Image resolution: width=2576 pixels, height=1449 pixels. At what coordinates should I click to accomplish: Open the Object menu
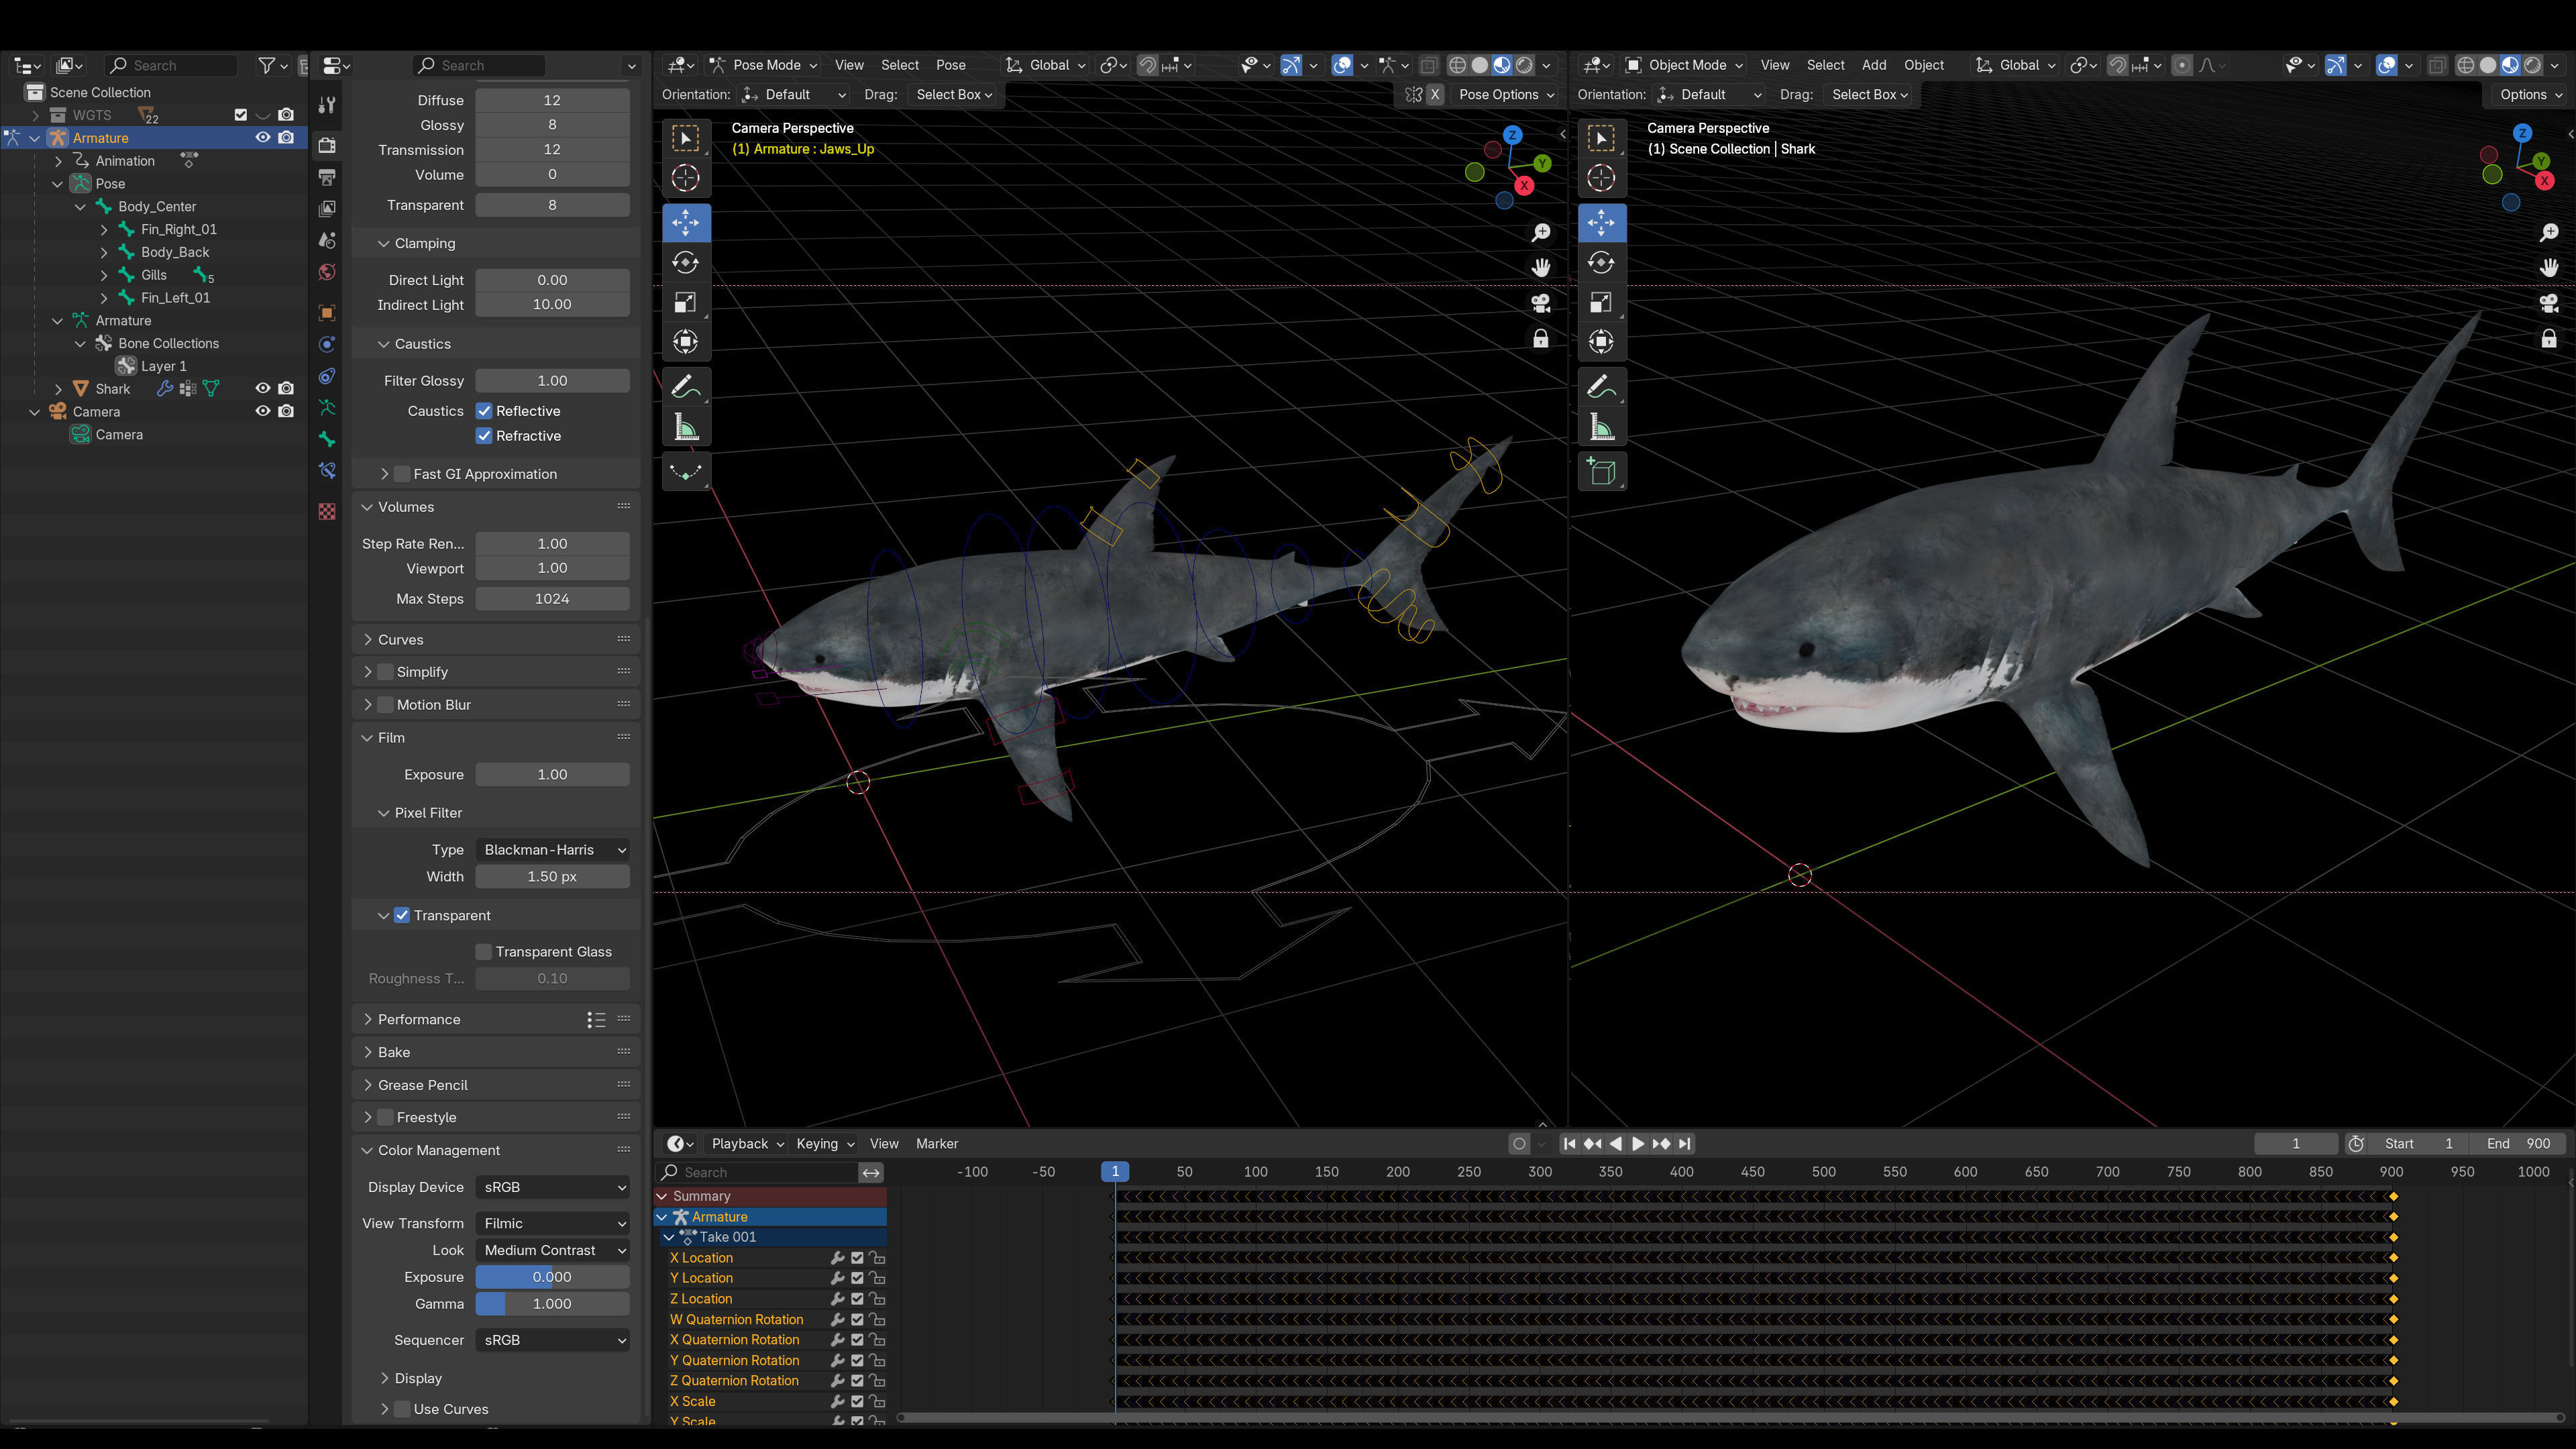point(1923,65)
